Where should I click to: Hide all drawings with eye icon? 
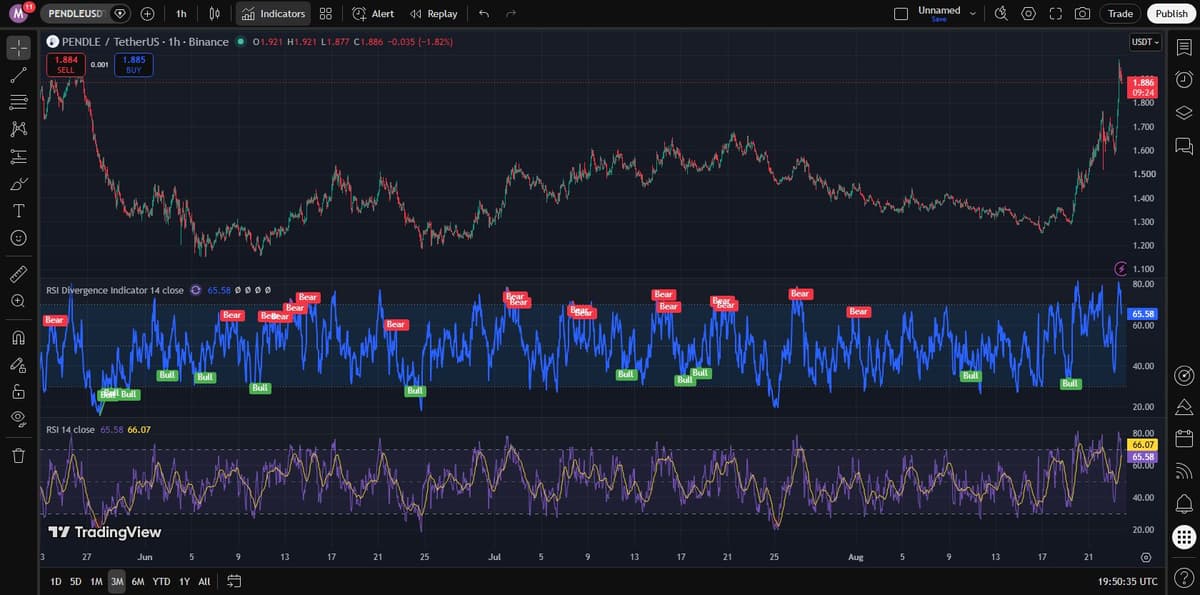pos(18,418)
